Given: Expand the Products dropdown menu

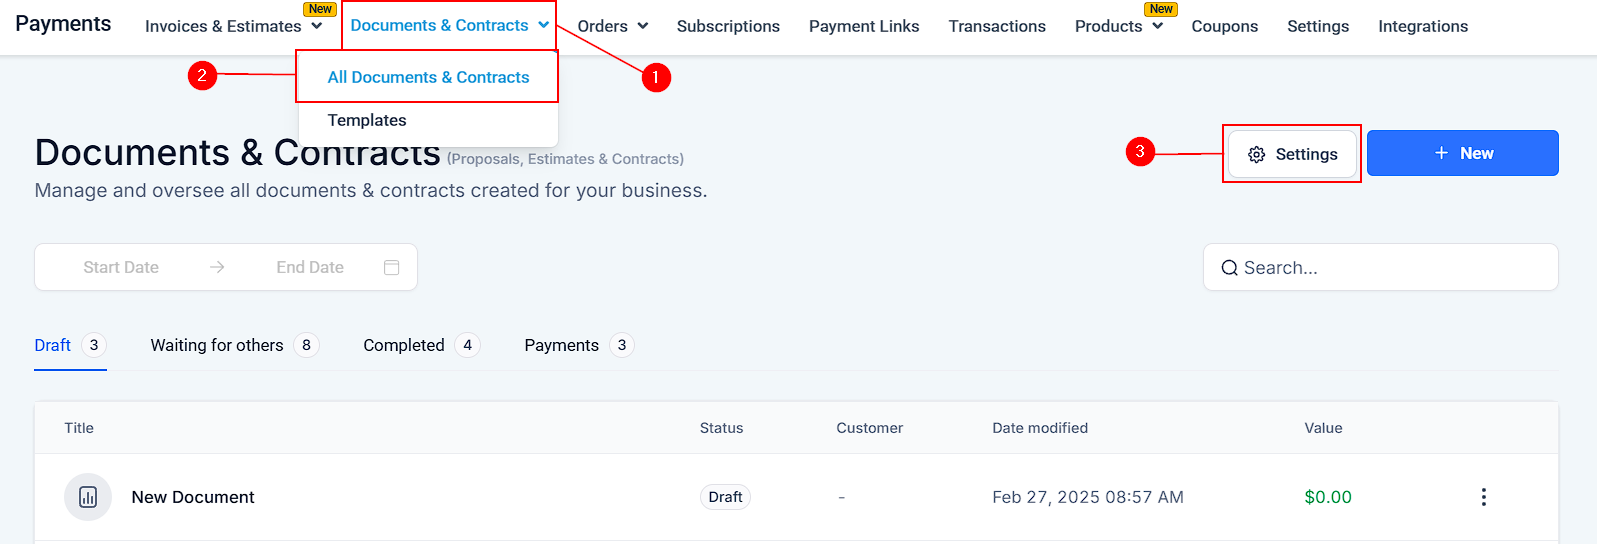Looking at the screenshot, I should click(x=1157, y=26).
